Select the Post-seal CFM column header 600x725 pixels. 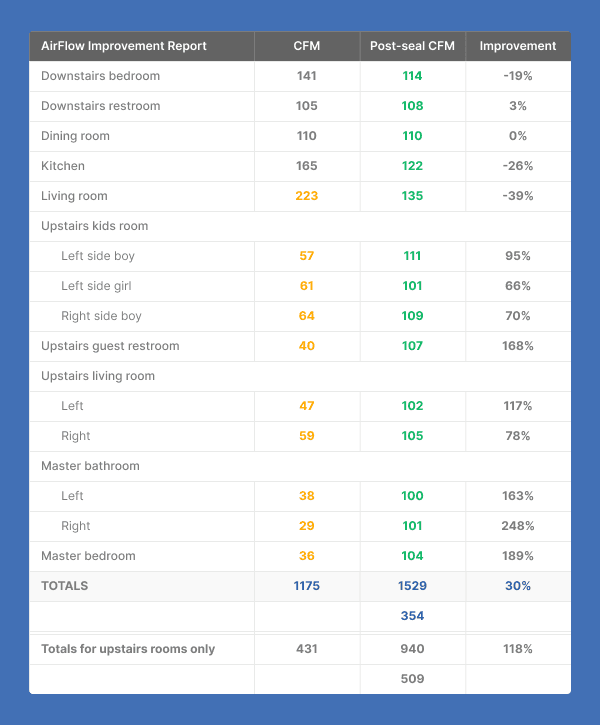pos(412,46)
